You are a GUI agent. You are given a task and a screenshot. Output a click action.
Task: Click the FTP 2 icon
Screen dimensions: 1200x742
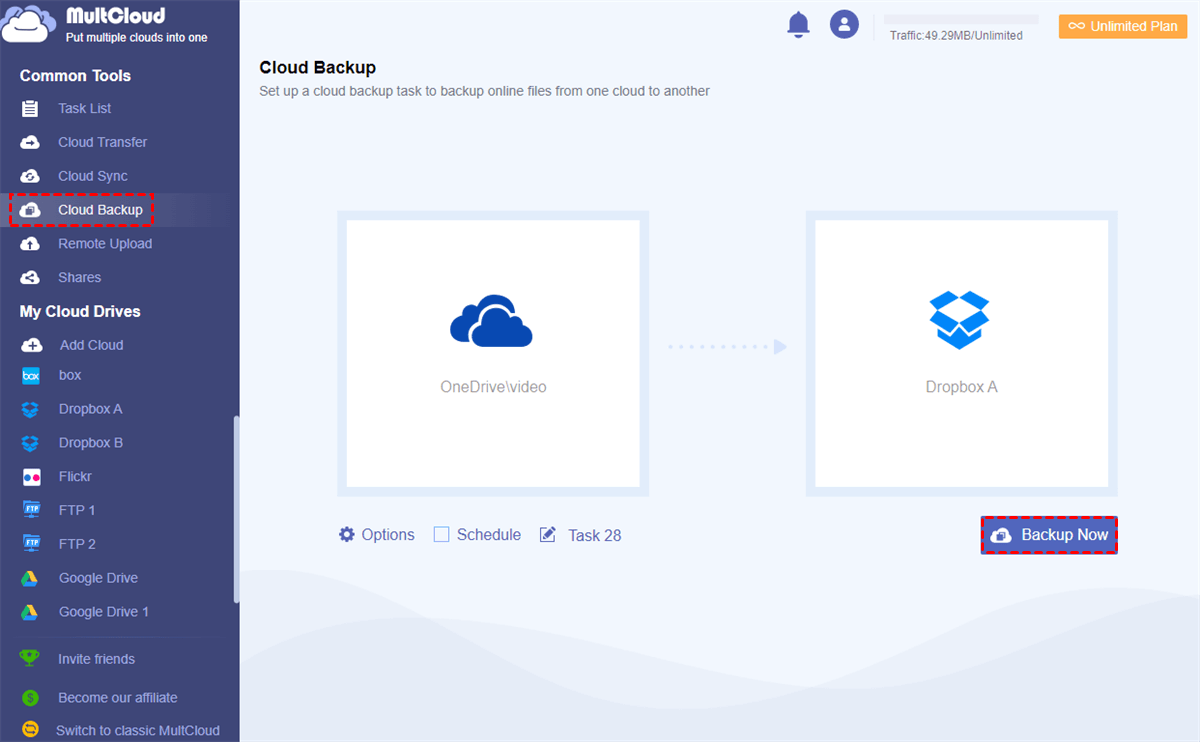click(x=31, y=544)
